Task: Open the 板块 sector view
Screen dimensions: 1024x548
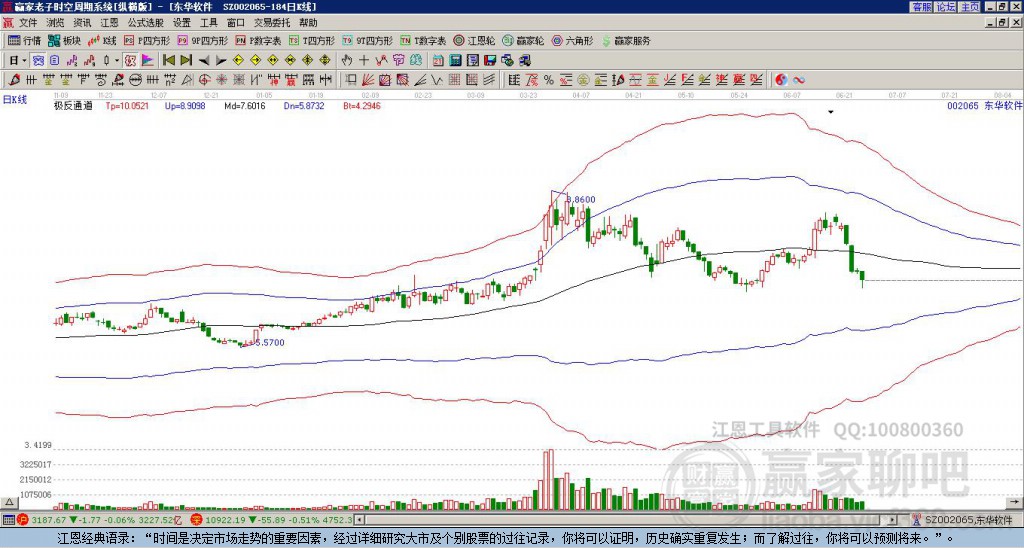Action: point(64,40)
